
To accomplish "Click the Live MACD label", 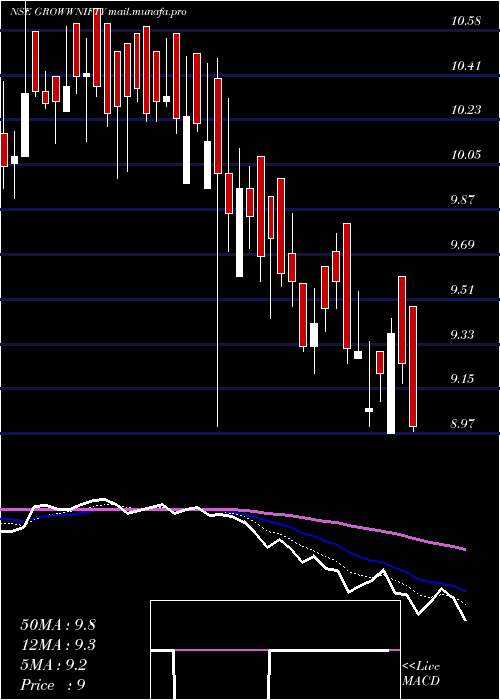I will pyautogui.click(x=421, y=674).
